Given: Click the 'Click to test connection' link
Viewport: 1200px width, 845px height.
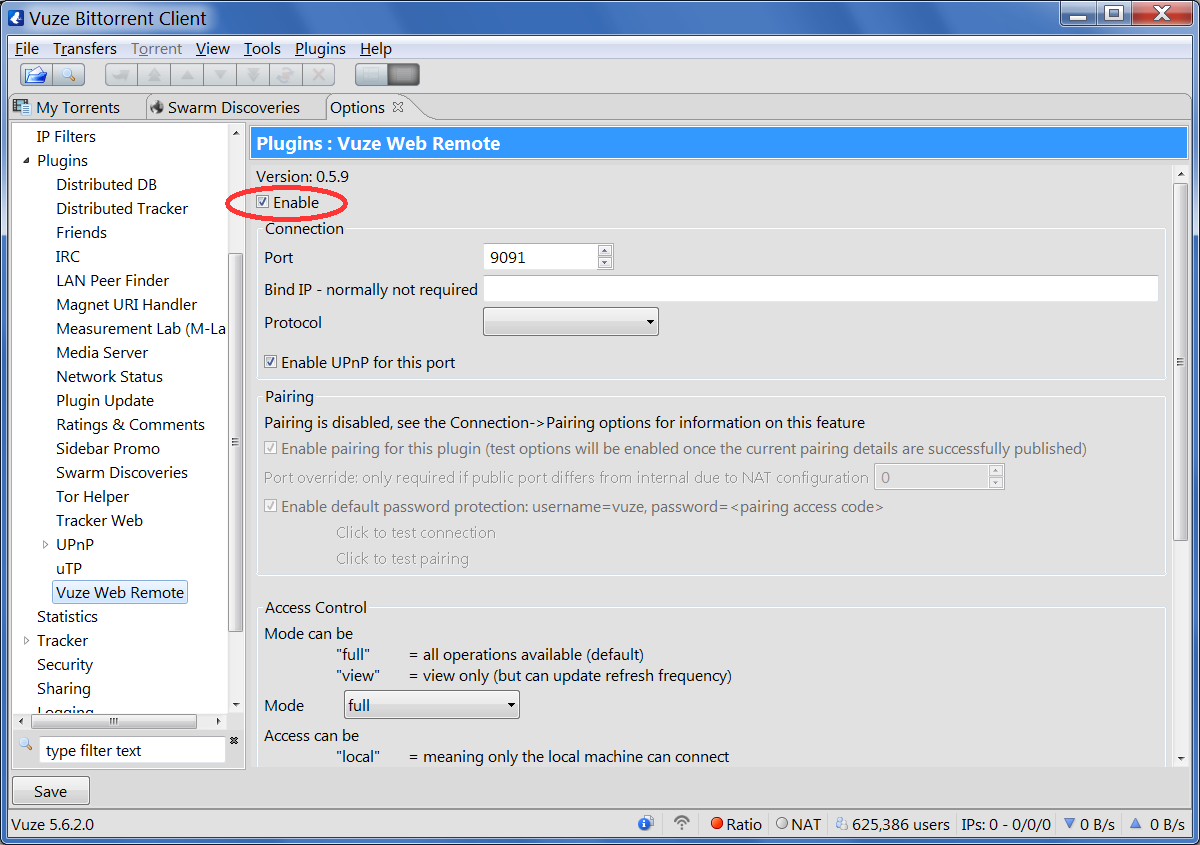Looking at the screenshot, I should pyautogui.click(x=416, y=532).
